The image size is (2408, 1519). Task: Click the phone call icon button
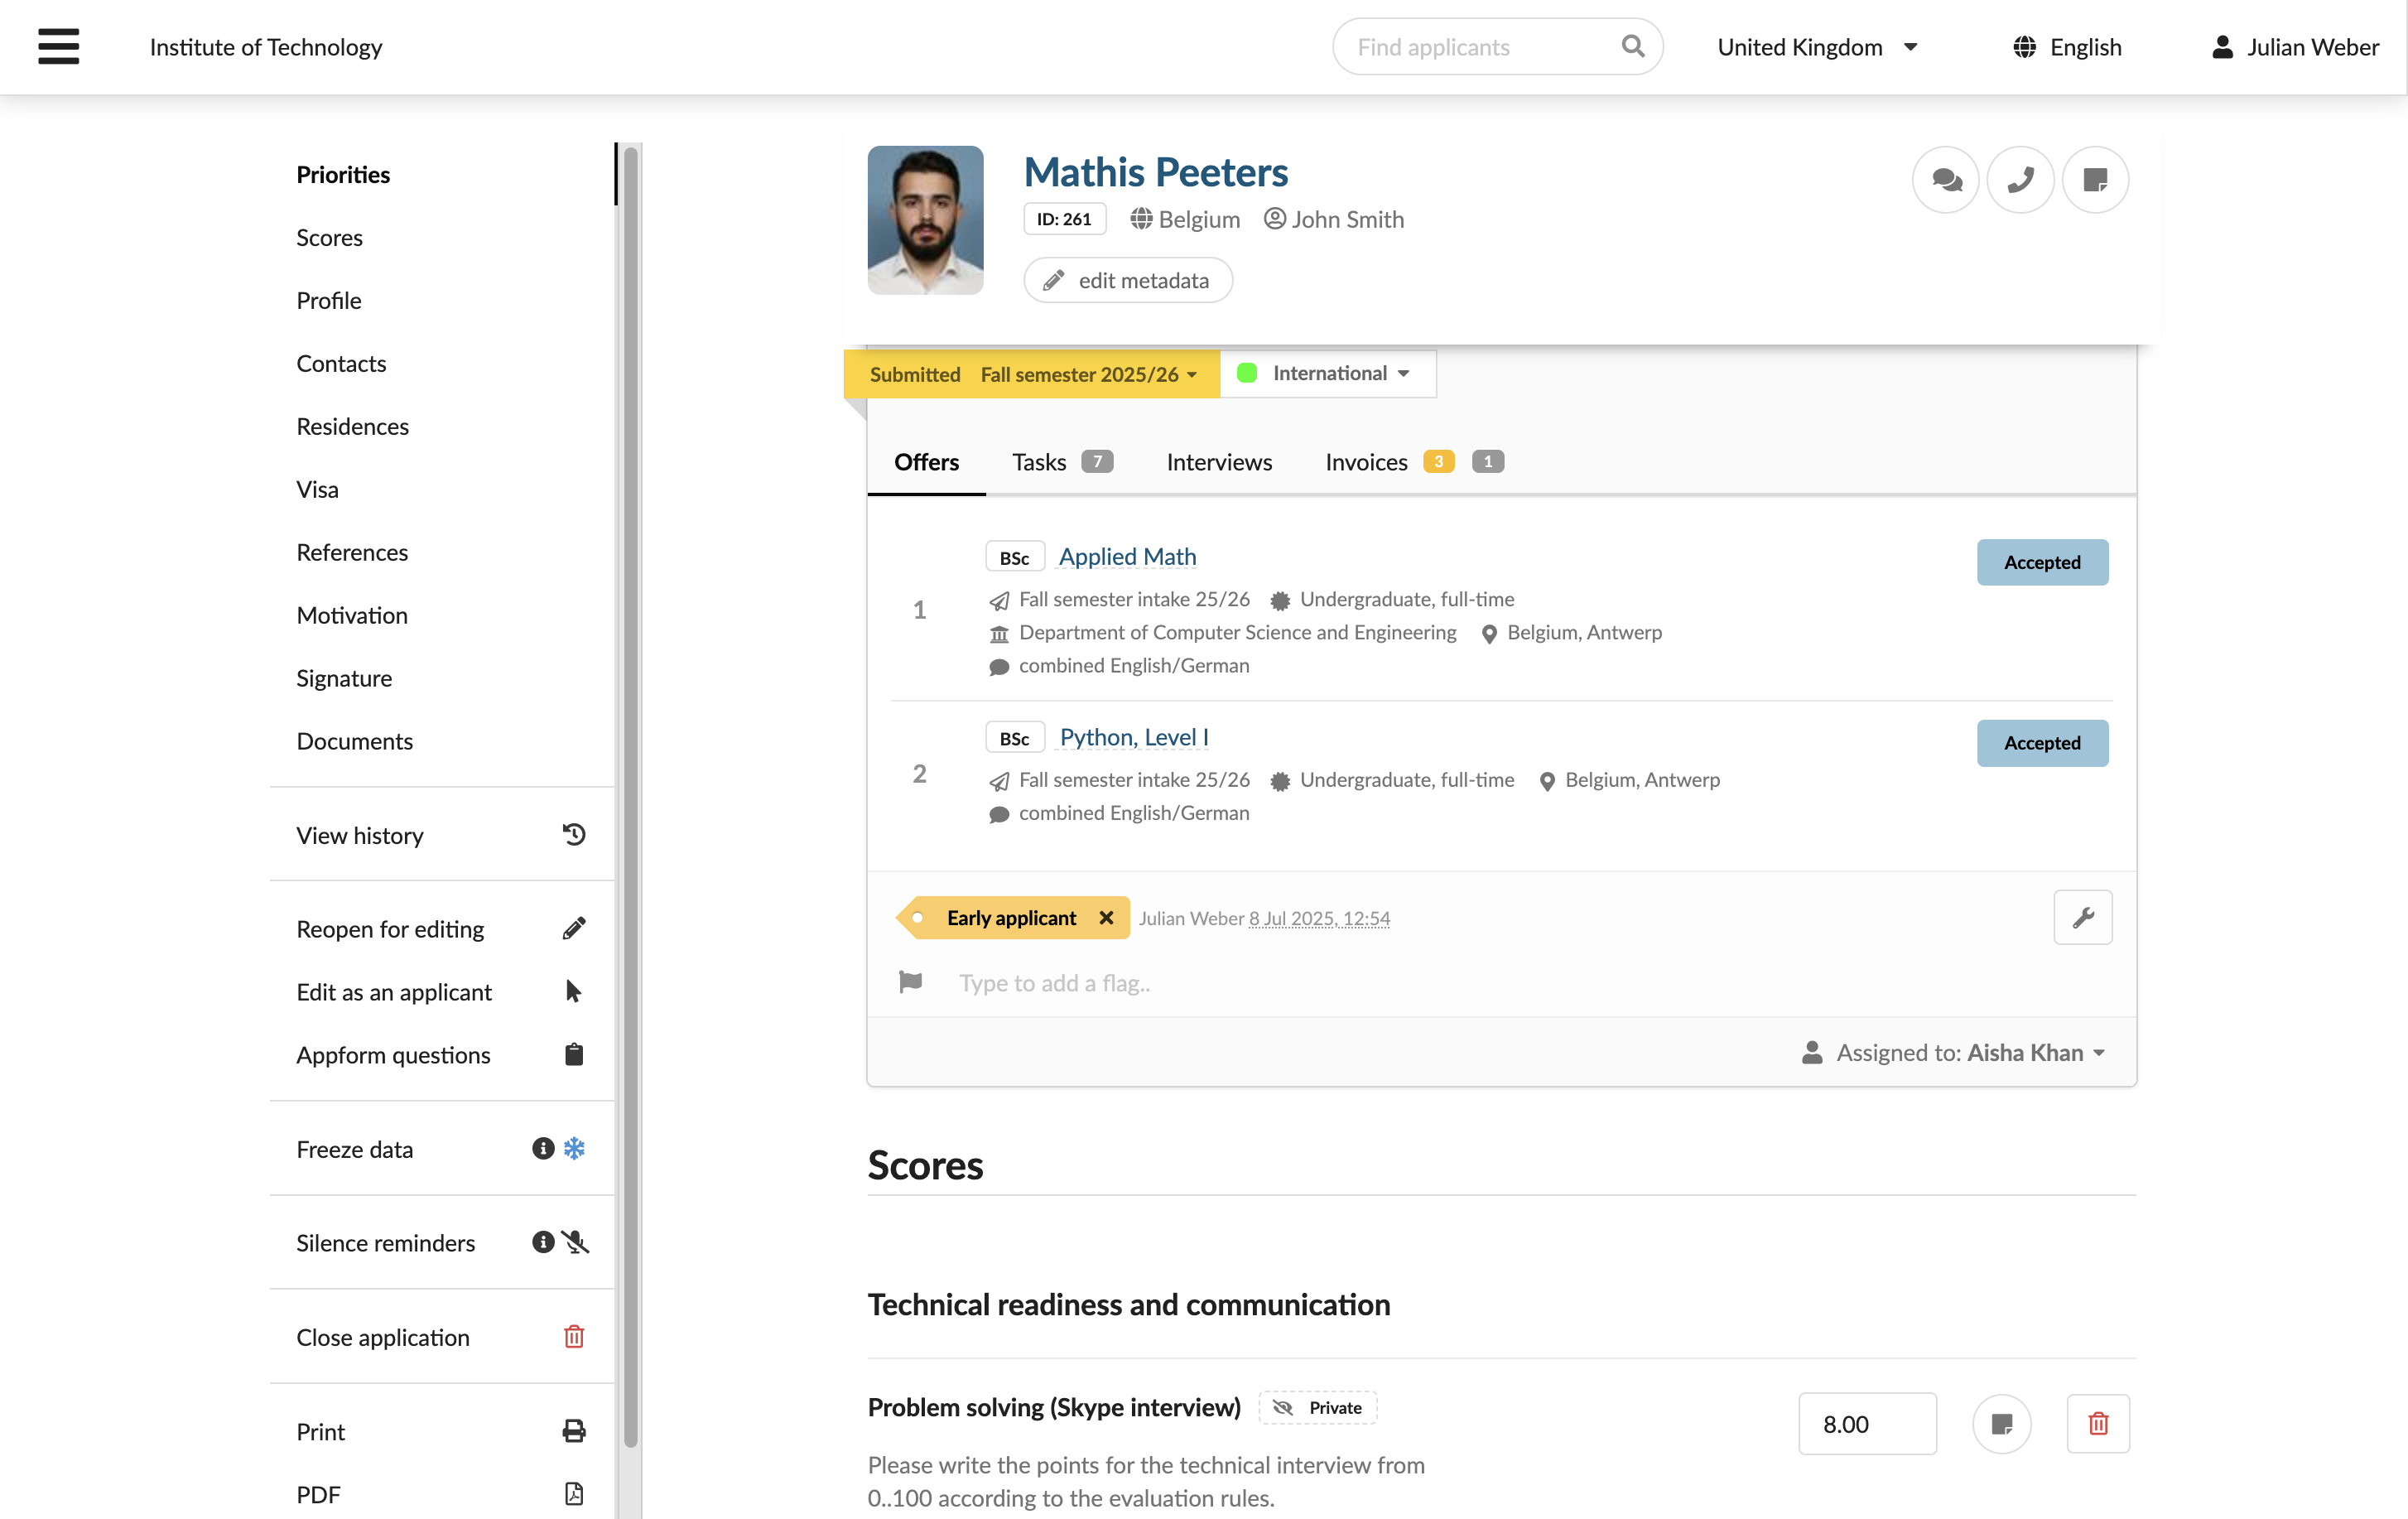coord(2020,180)
